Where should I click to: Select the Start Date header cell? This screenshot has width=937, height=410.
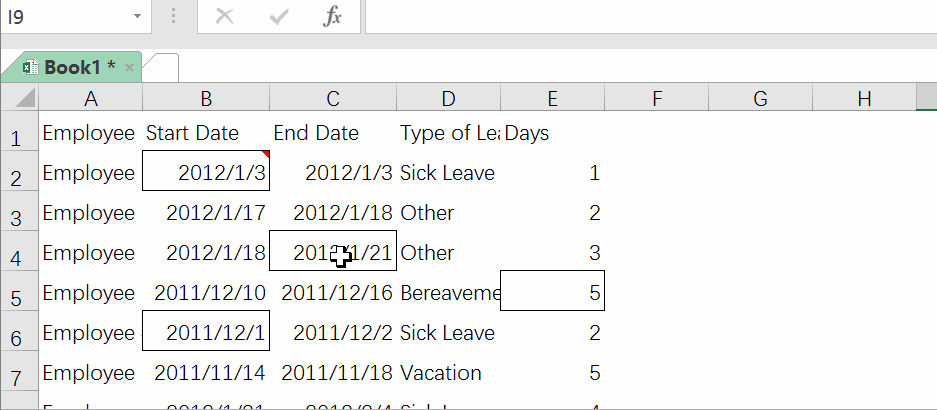click(206, 133)
